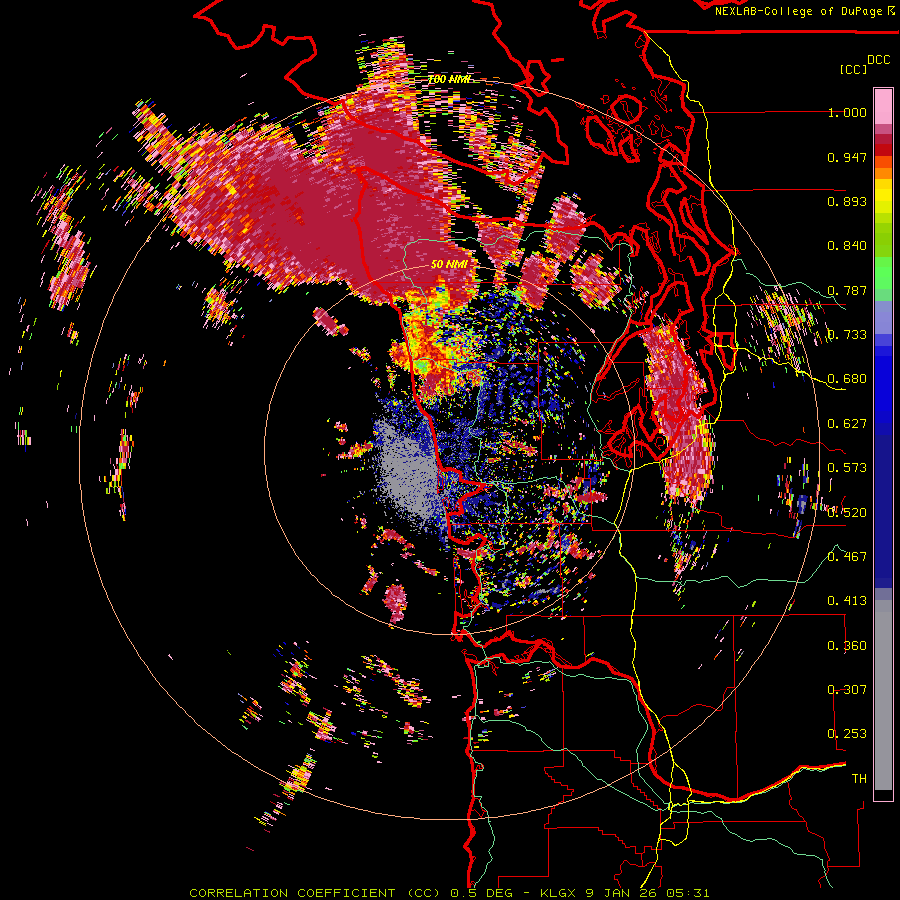900x900 pixels.
Task: Click the 0.893 scale value
Action: 847,201
